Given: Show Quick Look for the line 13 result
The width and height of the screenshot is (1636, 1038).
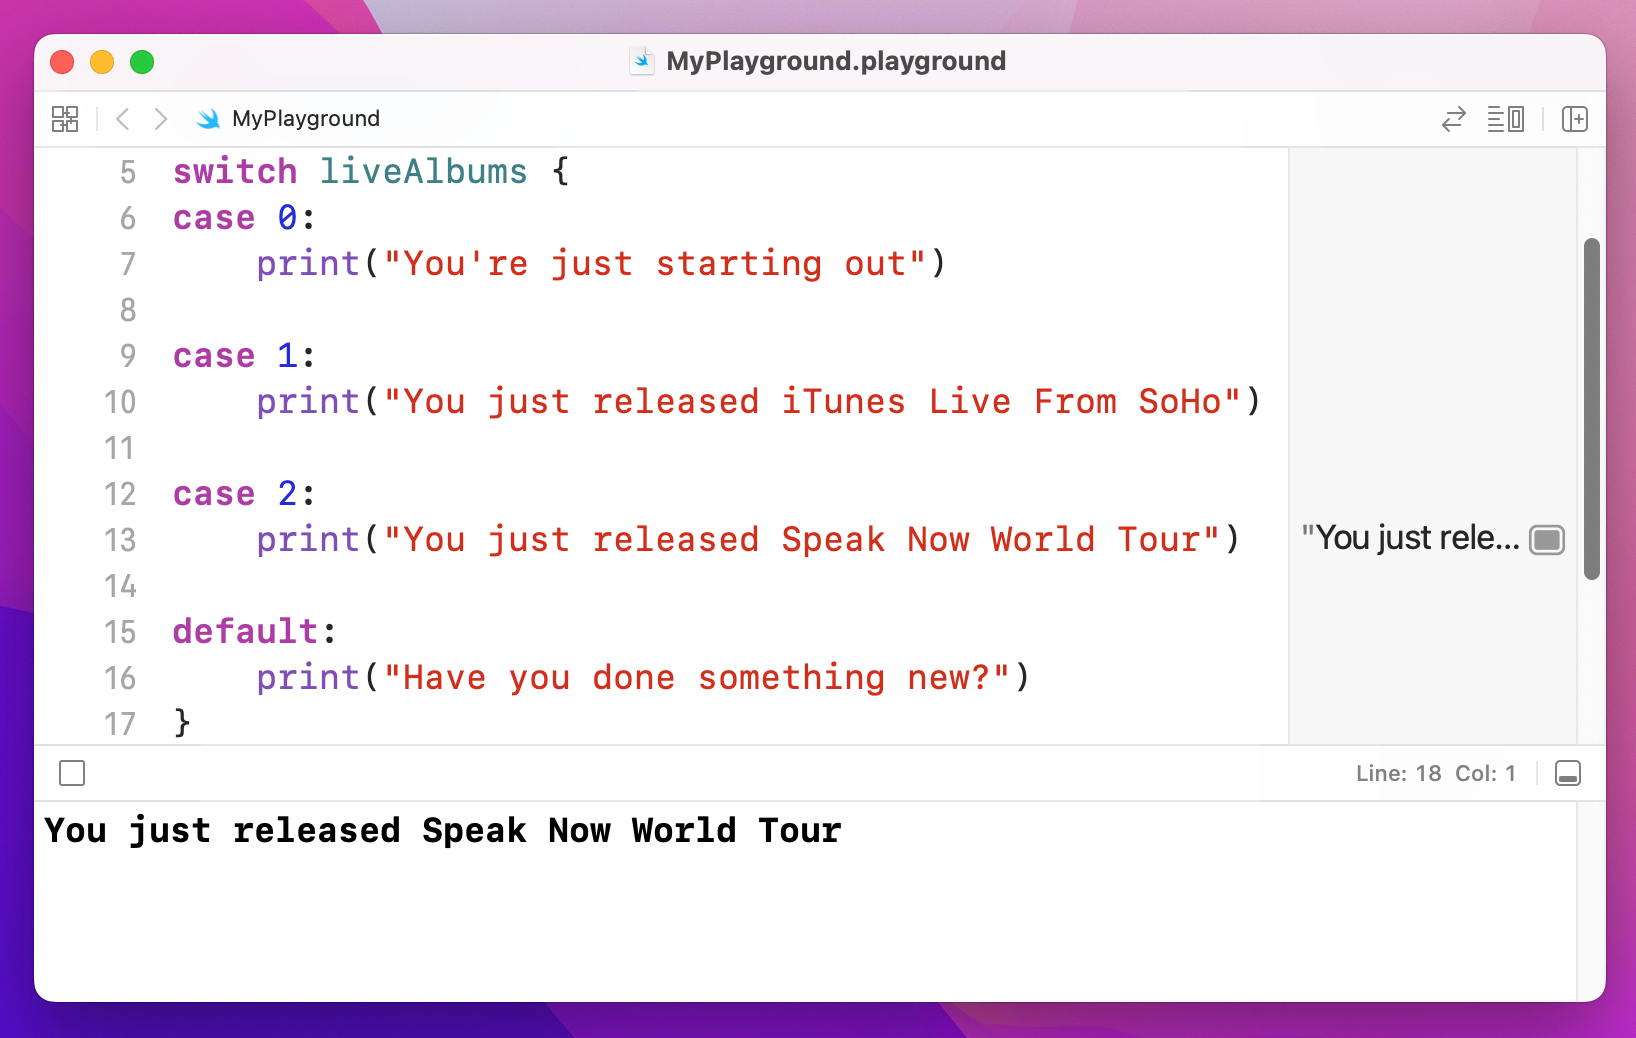Looking at the screenshot, I should (x=1546, y=540).
